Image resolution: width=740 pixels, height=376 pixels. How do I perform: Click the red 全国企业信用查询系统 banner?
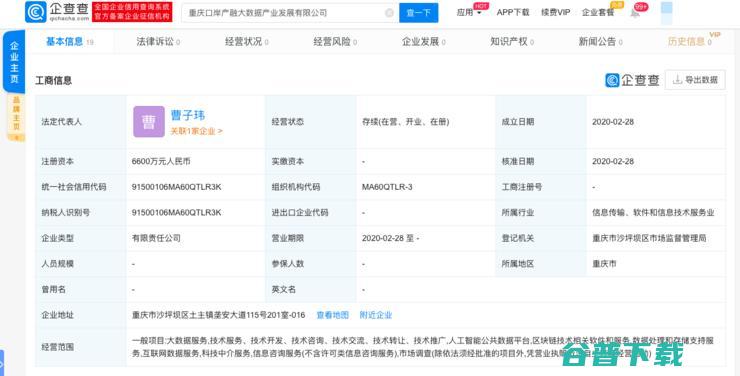pos(132,12)
